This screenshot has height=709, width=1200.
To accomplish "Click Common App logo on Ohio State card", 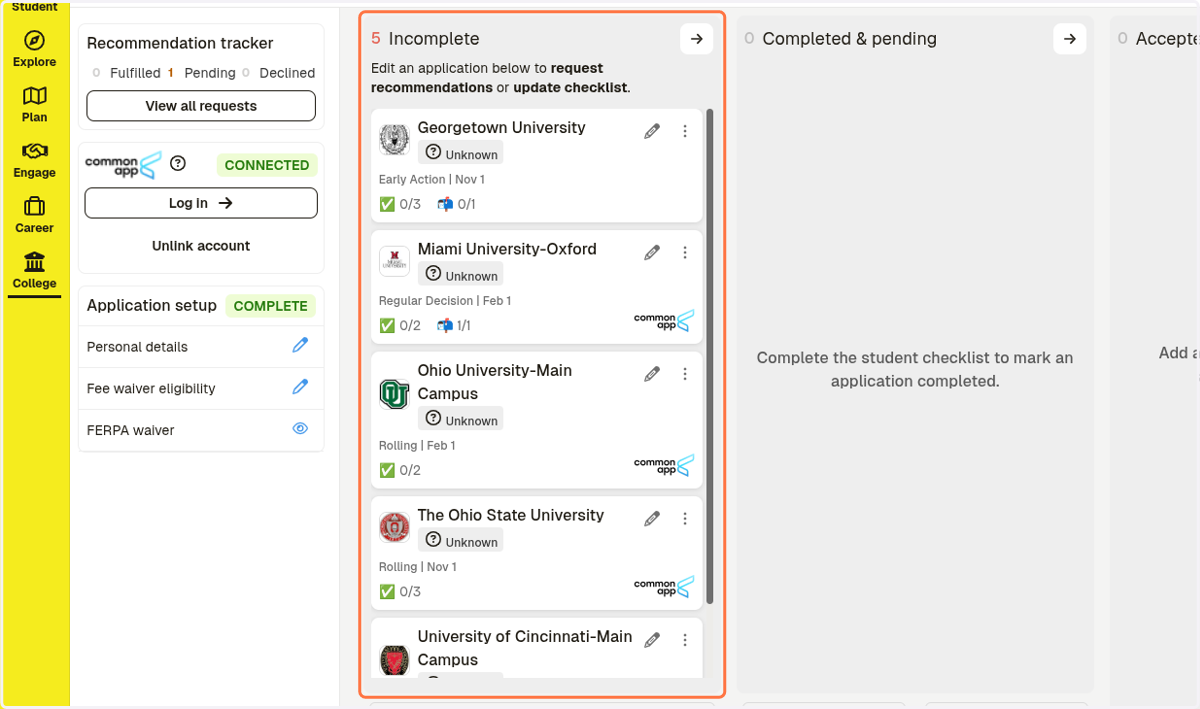I will coord(663,587).
